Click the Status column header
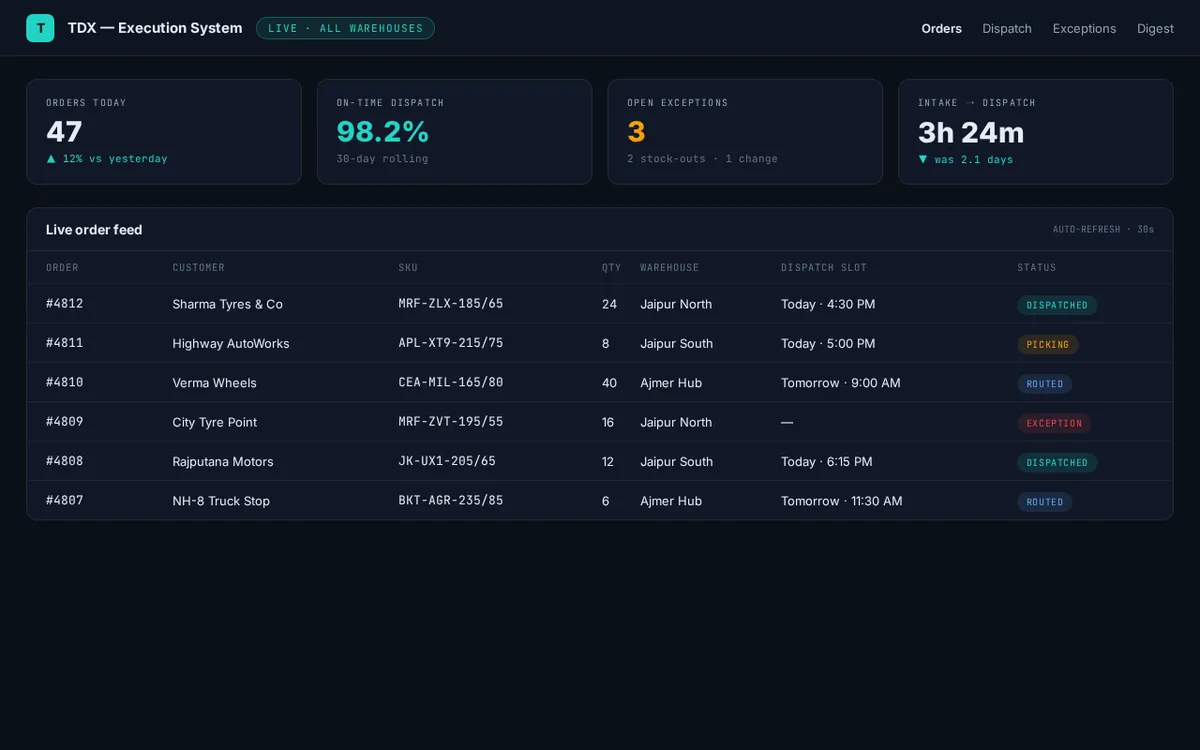 [1036, 268]
